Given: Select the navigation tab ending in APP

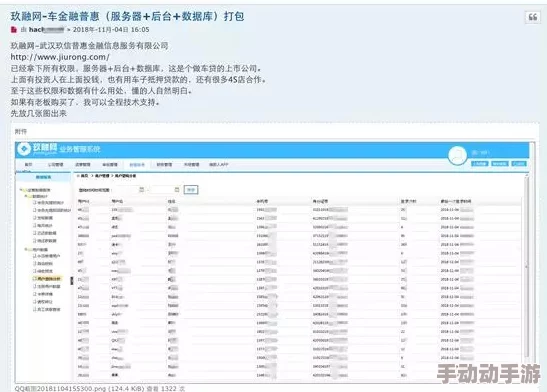Looking at the screenshot, I should [218, 164].
